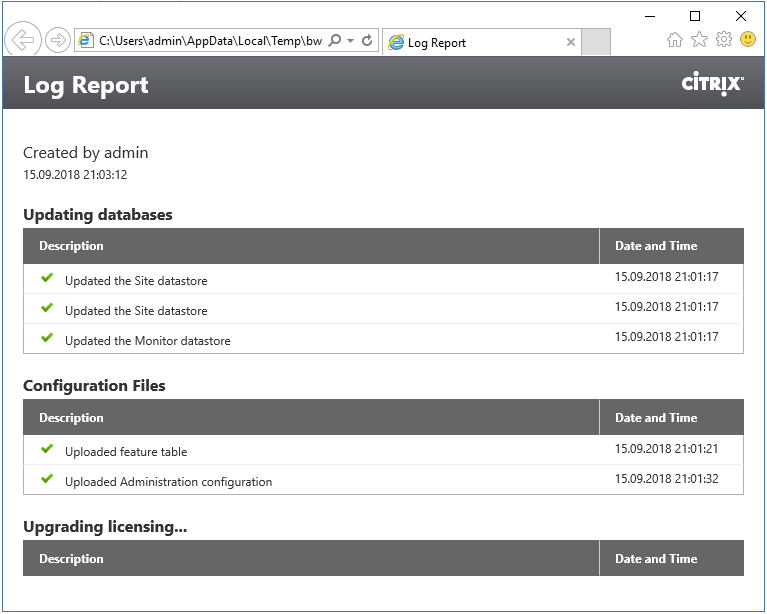
Task: Click checkmark next to Uploaded feature table
Action: 47,449
